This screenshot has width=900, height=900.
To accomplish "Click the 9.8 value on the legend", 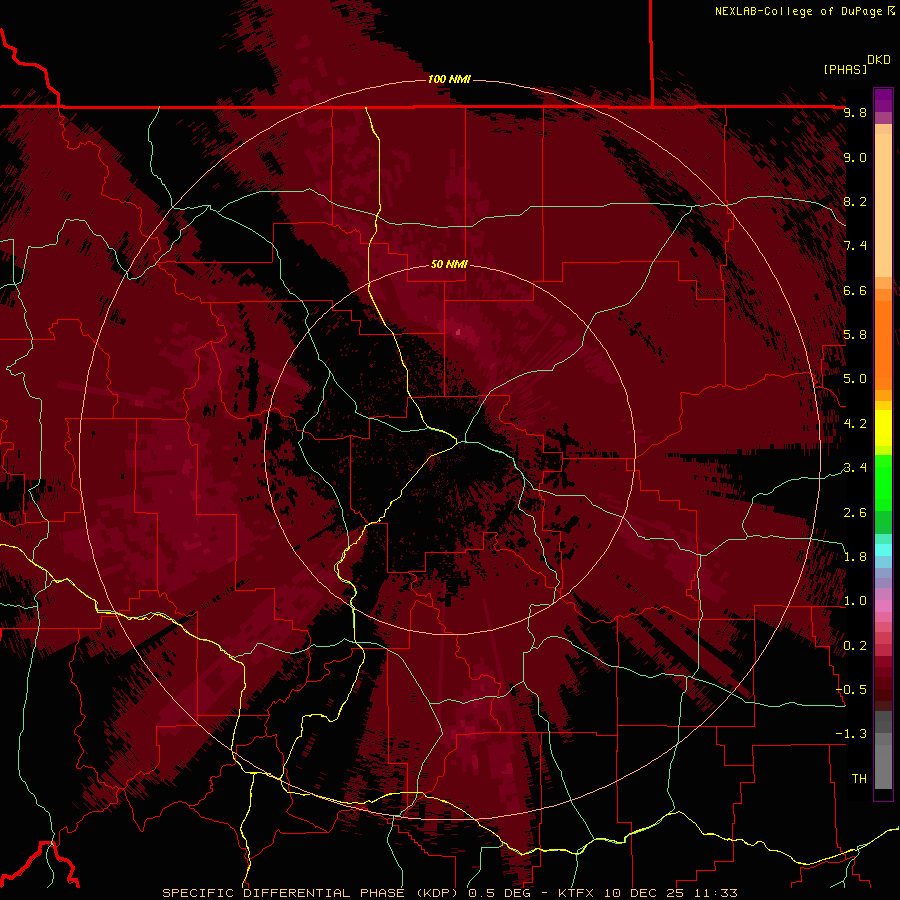I will pos(855,112).
